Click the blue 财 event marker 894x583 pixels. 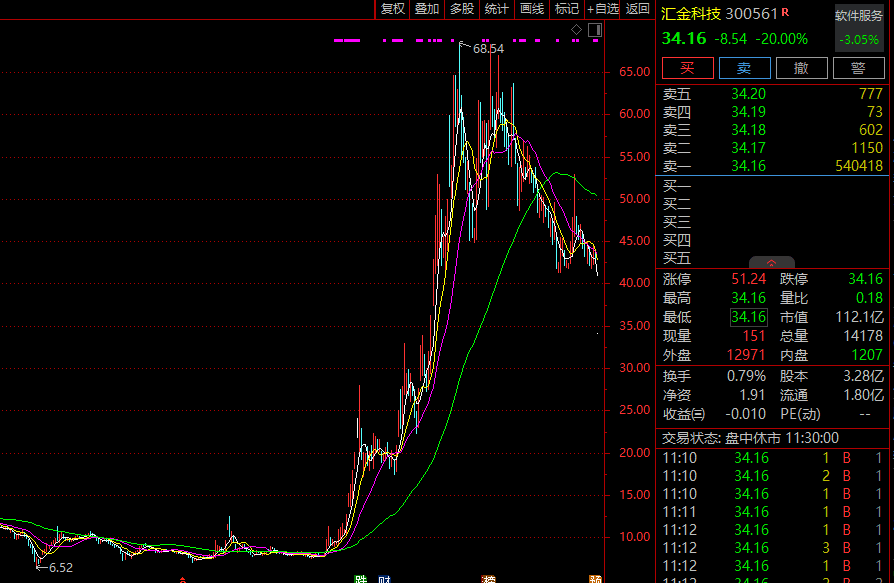(384, 579)
